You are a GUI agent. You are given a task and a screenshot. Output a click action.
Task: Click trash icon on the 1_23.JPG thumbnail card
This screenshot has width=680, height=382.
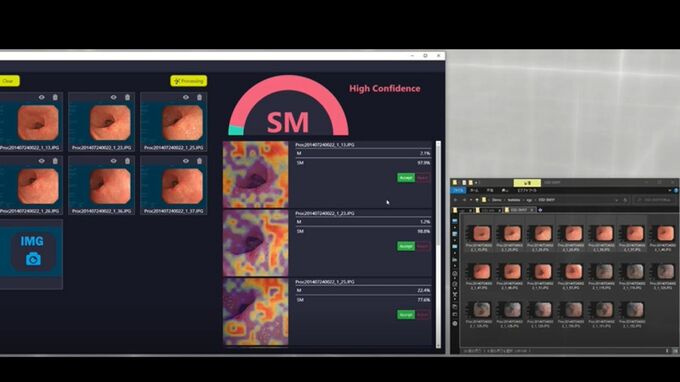coord(128,98)
